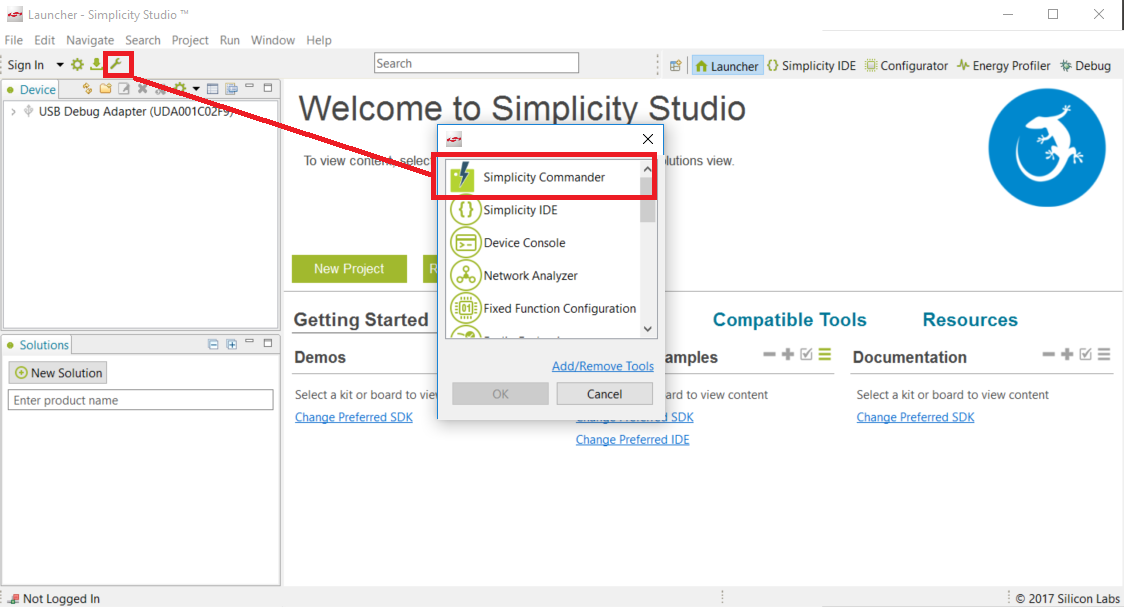Toggle list view icon in Documentation panel
Screen dimensions: 1124x607
tap(1103, 355)
